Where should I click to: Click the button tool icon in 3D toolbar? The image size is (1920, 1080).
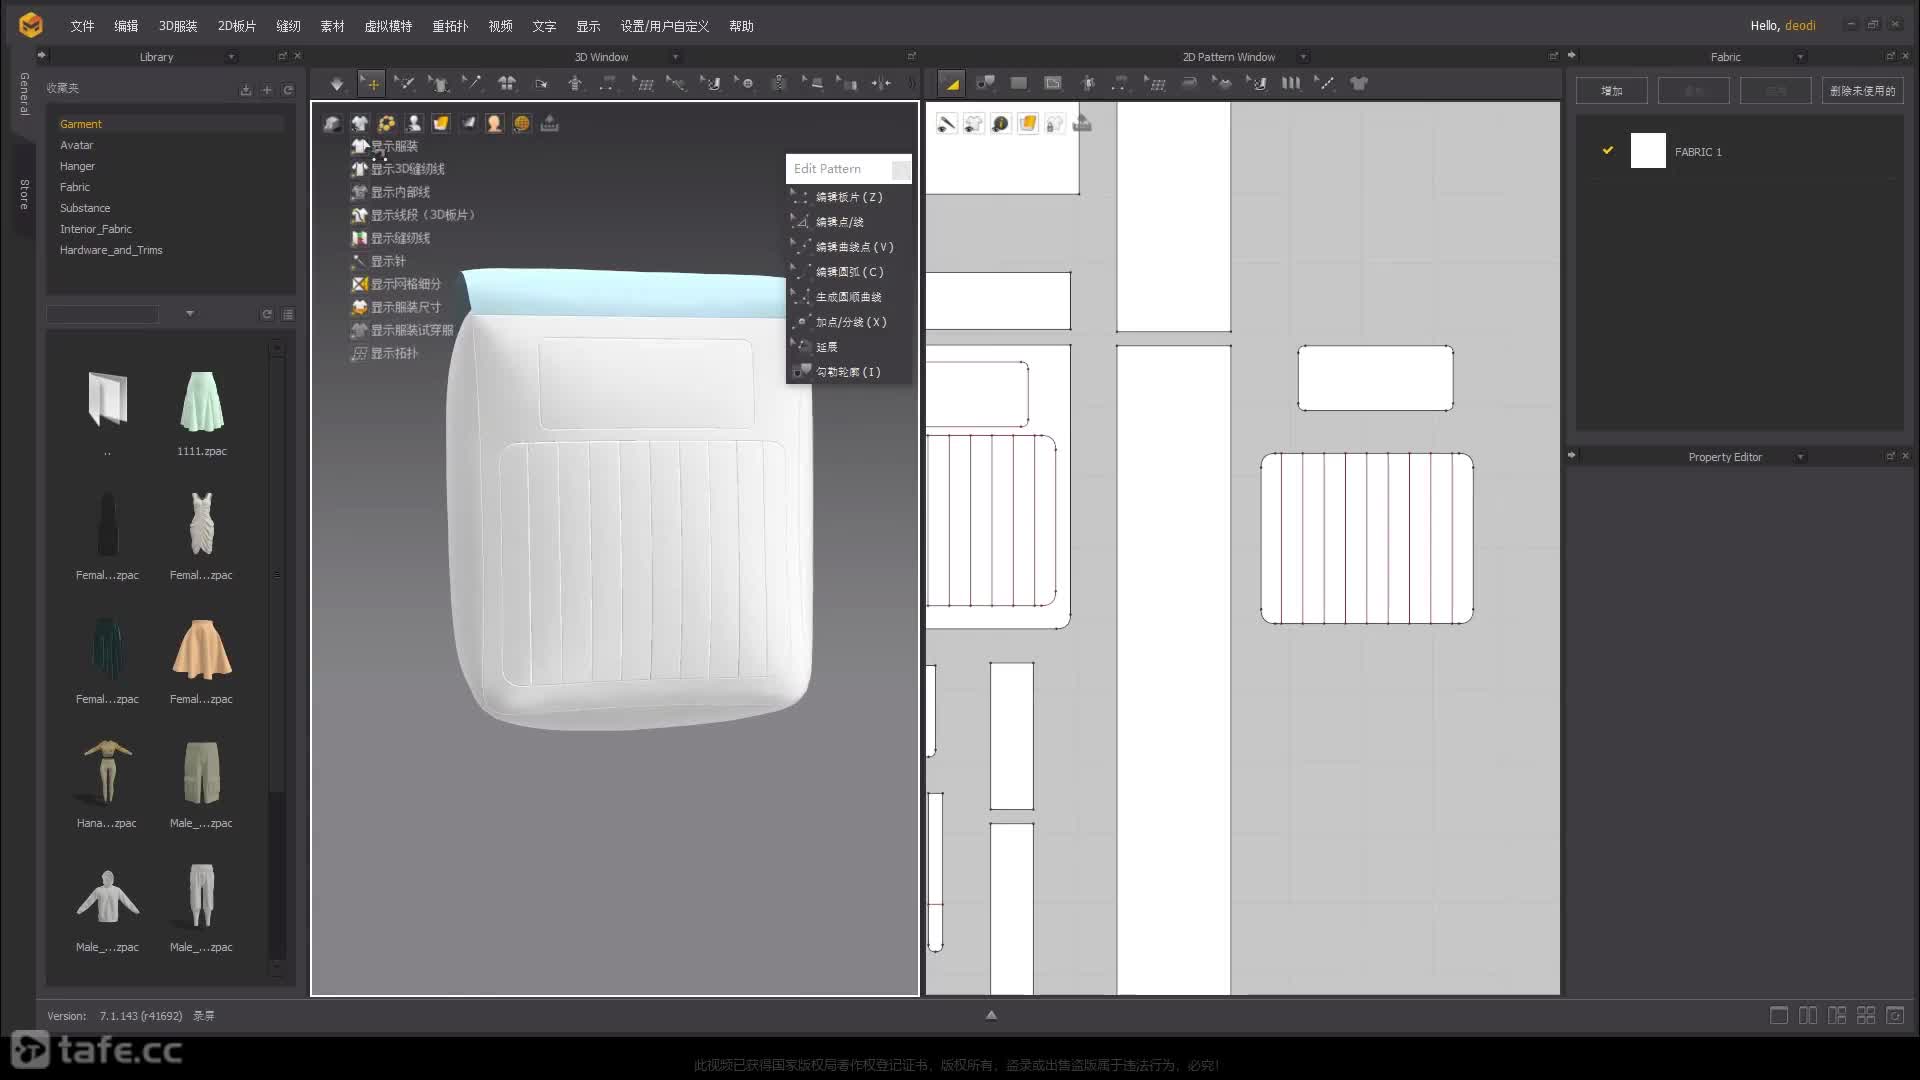[745, 84]
